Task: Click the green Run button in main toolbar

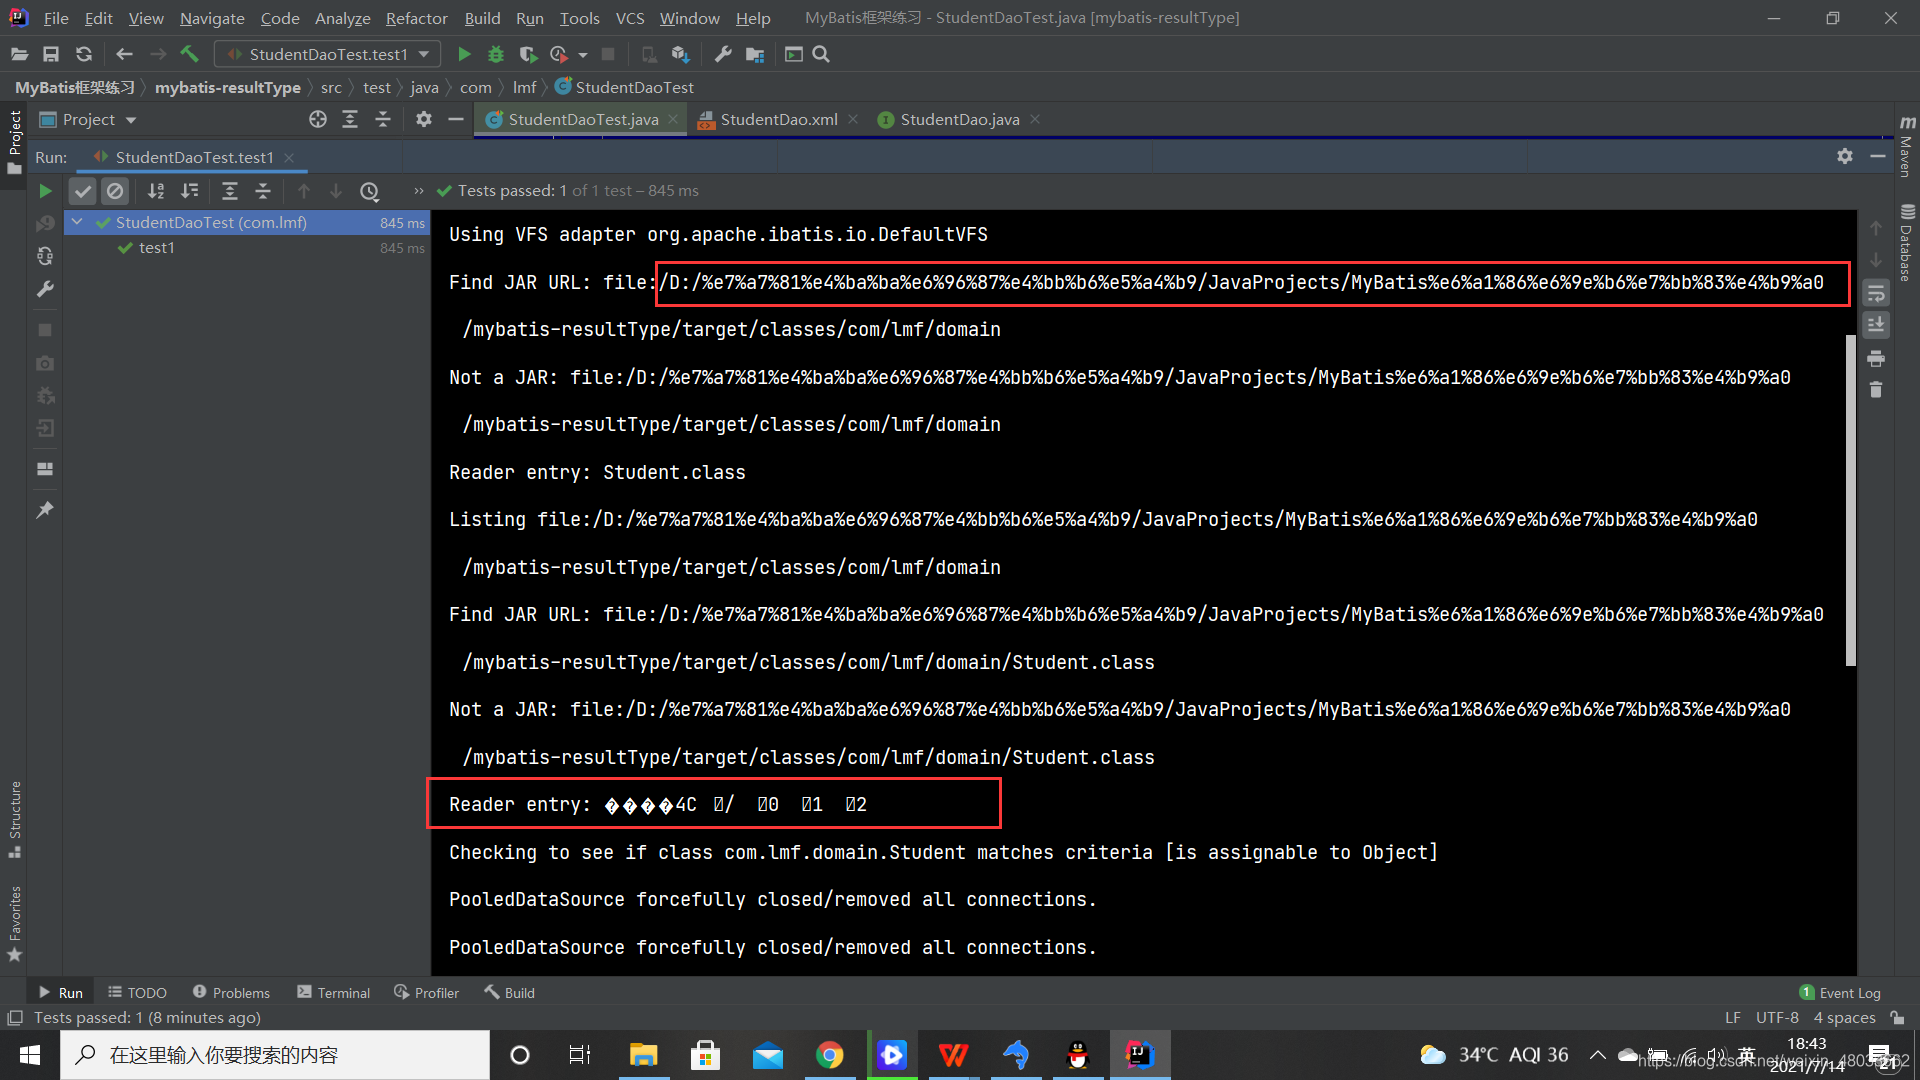Action: point(464,54)
